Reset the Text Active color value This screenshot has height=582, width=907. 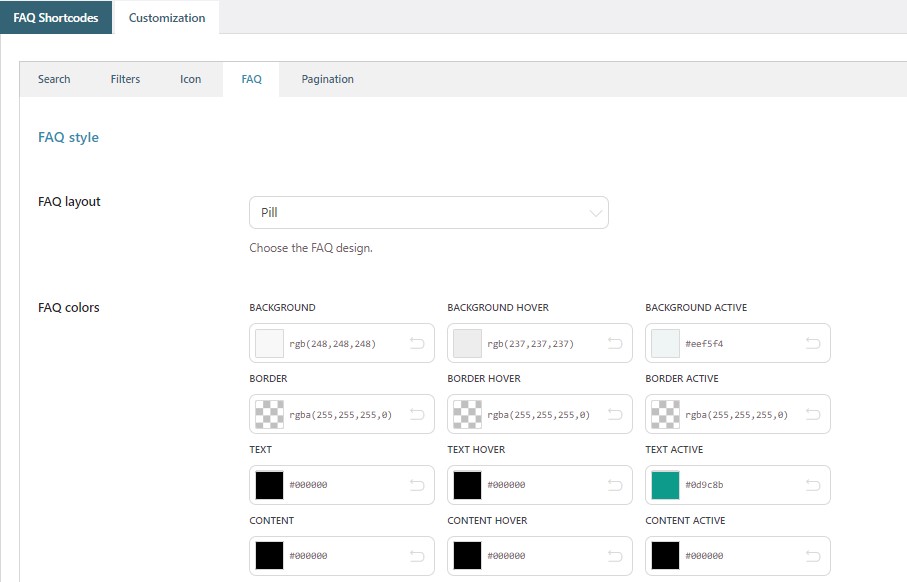click(813, 485)
